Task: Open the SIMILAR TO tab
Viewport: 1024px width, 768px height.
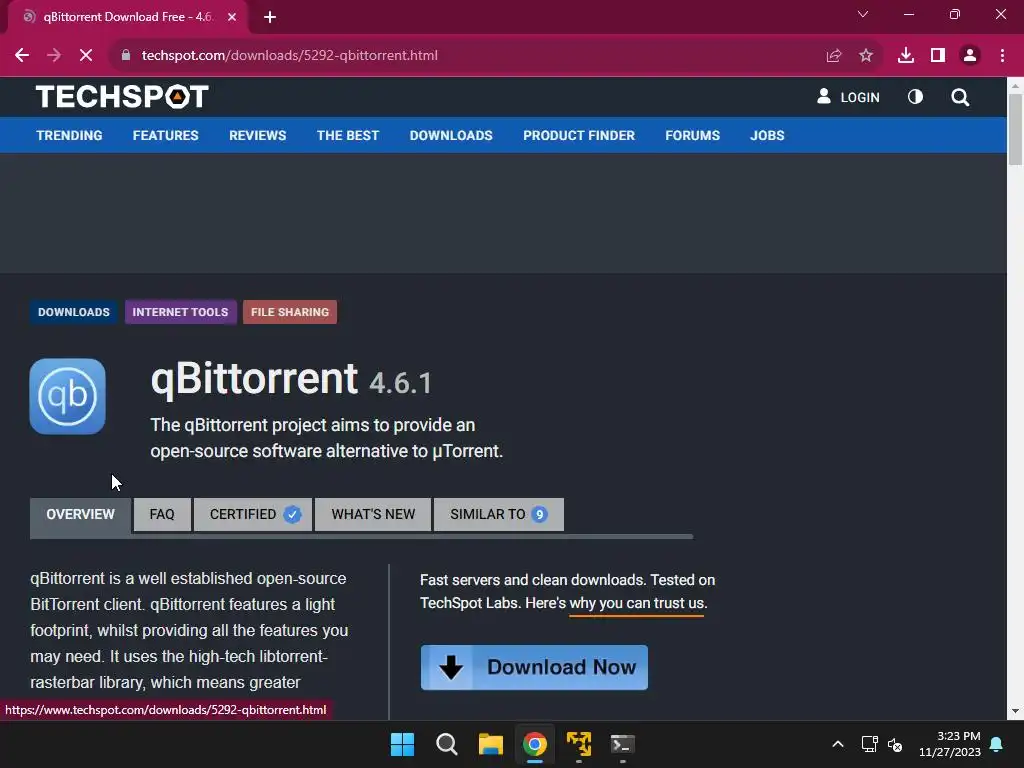Action: pyautogui.click(x=498, y=515)
